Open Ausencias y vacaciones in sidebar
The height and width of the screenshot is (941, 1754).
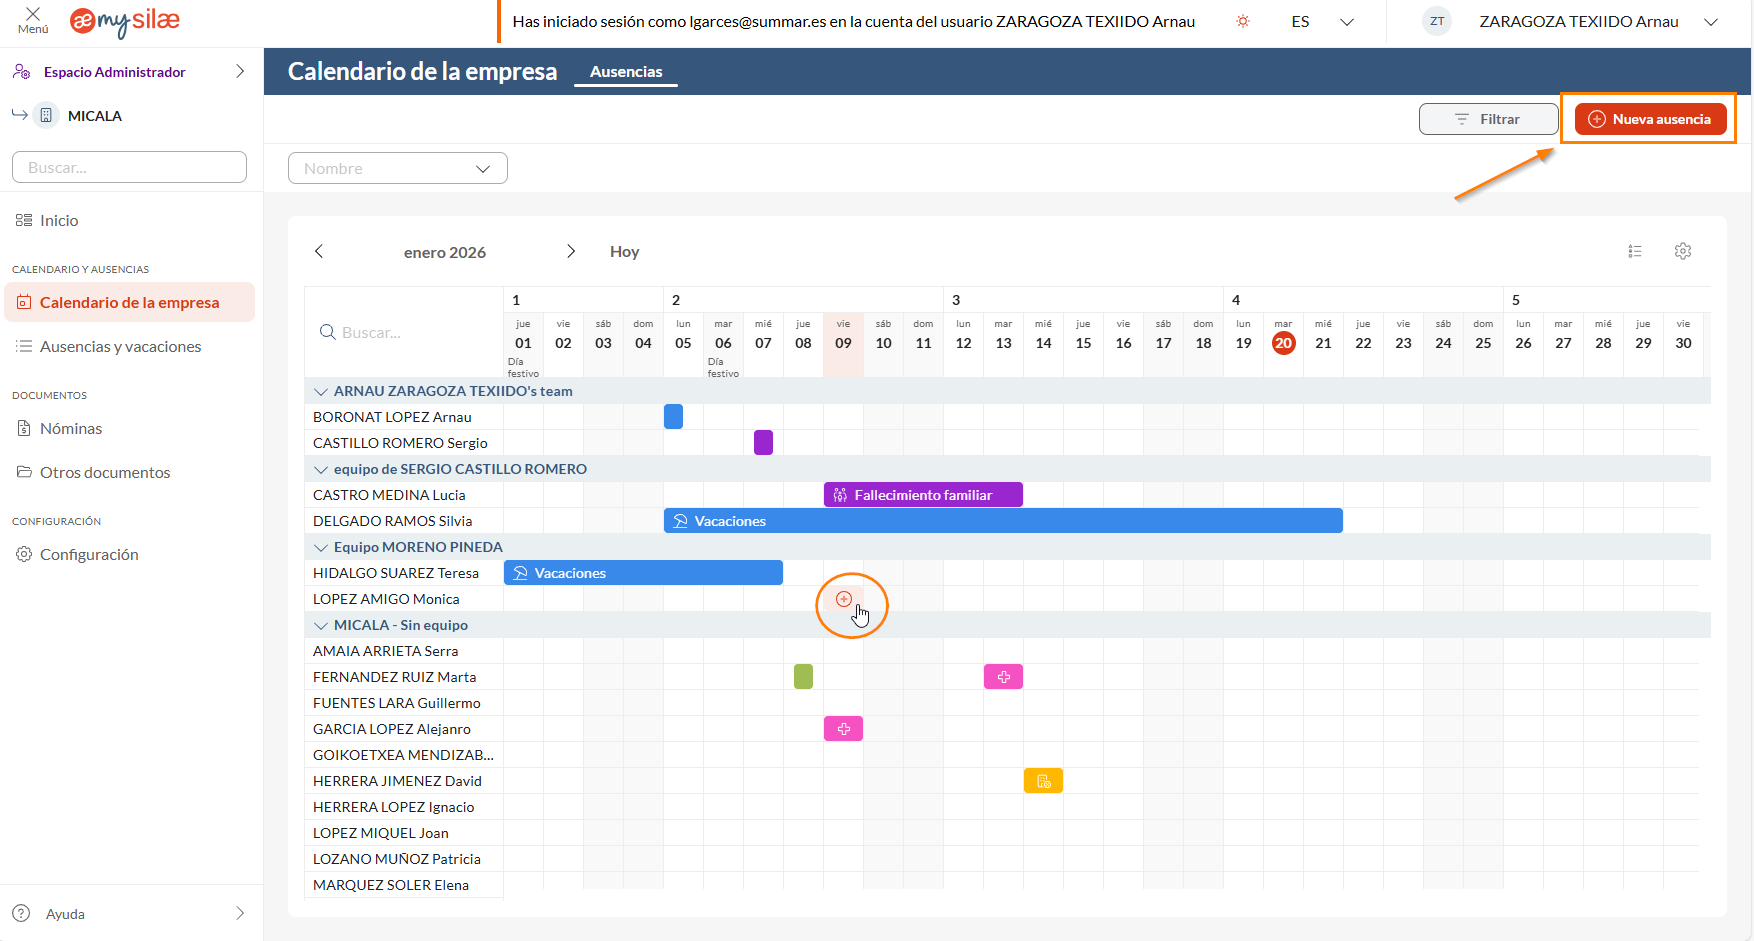tap(120, 346)
